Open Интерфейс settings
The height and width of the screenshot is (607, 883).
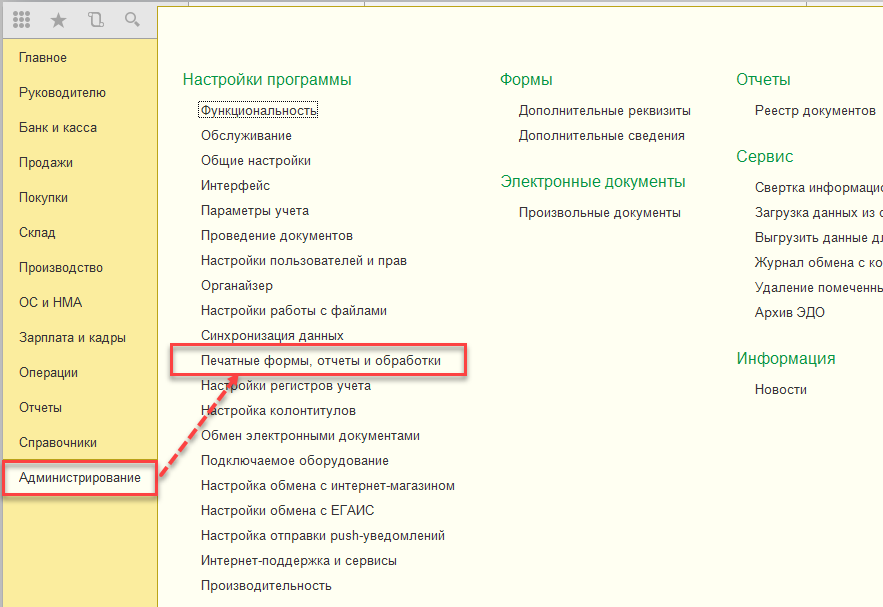coord(235,186)
